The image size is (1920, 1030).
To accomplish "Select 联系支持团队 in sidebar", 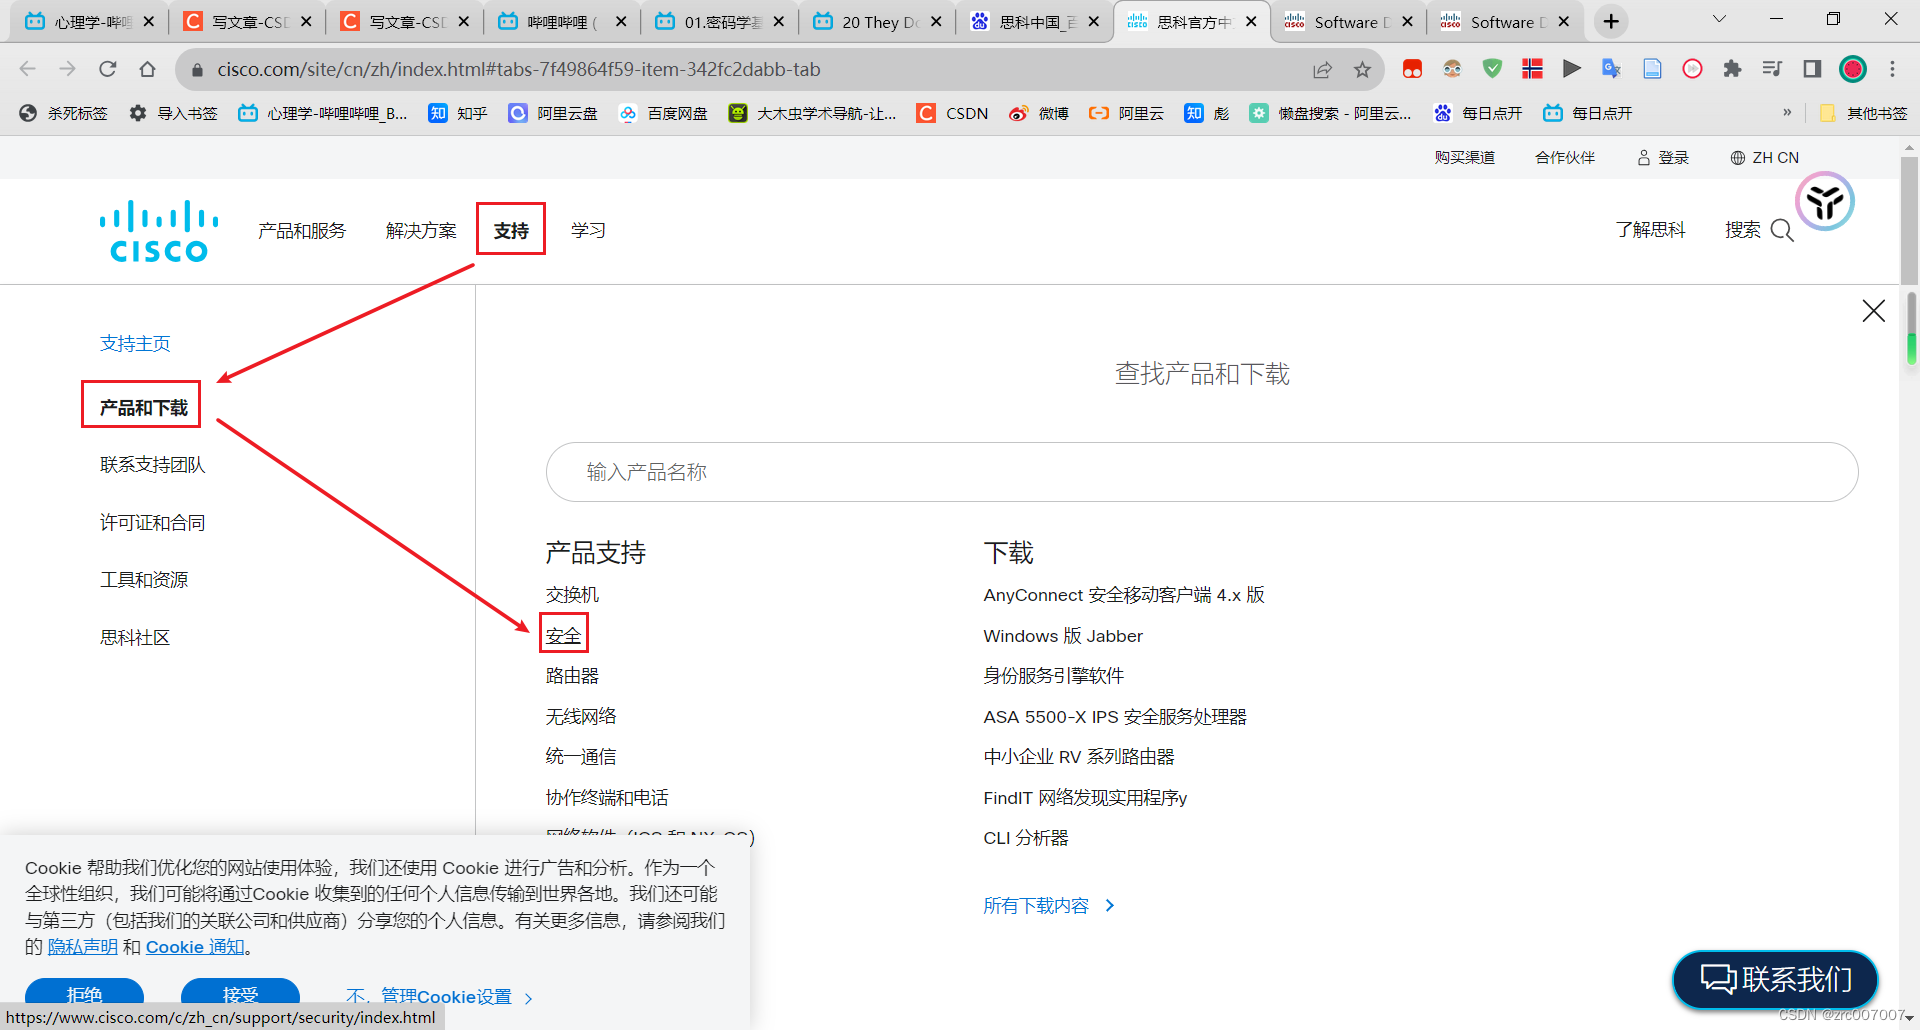I will pos(152,465).
